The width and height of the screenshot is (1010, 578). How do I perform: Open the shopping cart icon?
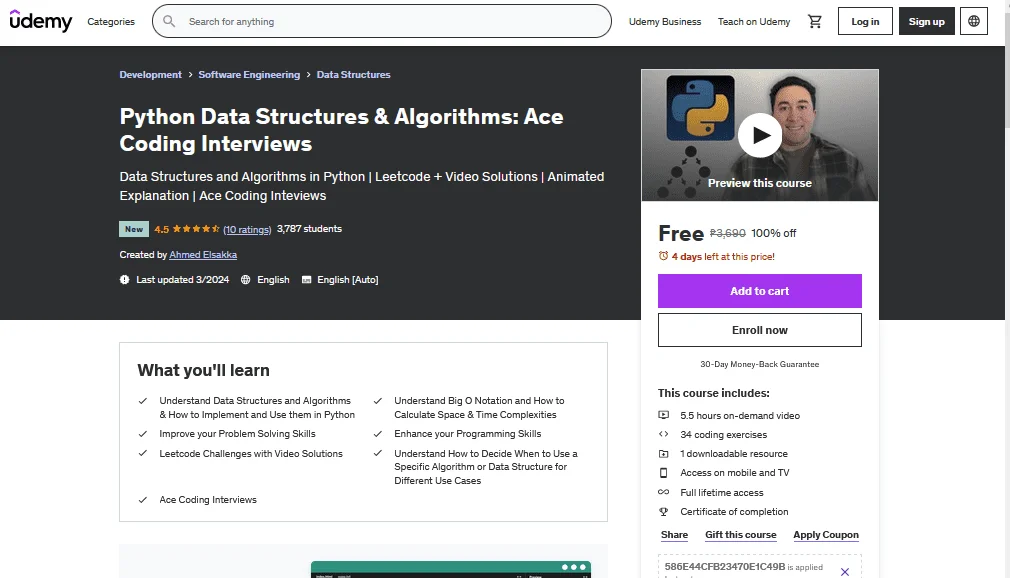click(815, 21)
